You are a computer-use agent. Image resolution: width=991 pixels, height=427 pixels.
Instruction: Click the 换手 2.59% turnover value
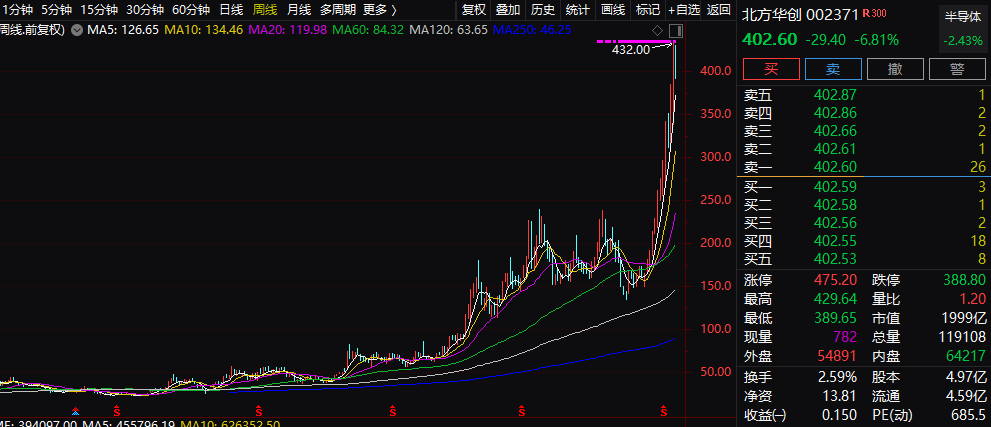tap(837, 377)
